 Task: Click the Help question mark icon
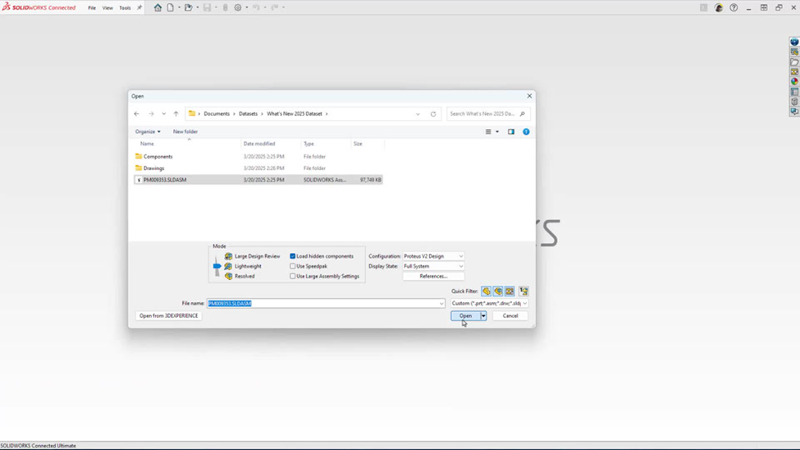click(x=734, y=8)
